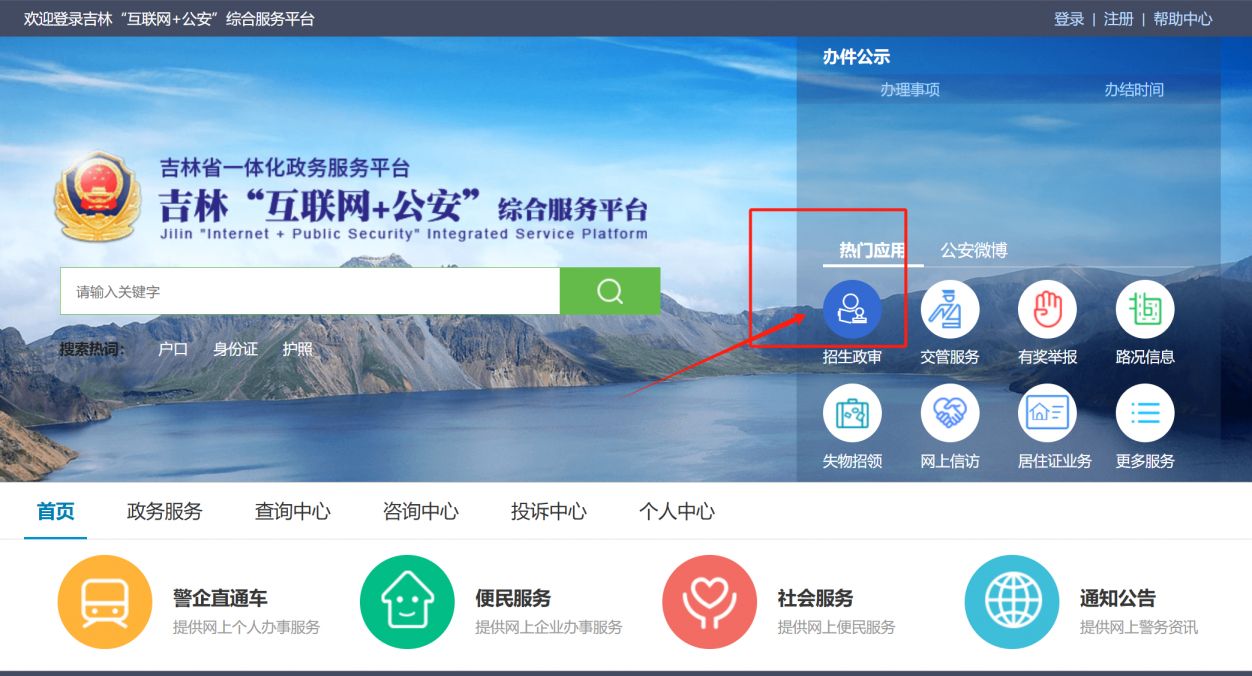This screenshot has width=1252, height=676.
Task: Go to the 首页 navigation tab
Action: point(56,511)
